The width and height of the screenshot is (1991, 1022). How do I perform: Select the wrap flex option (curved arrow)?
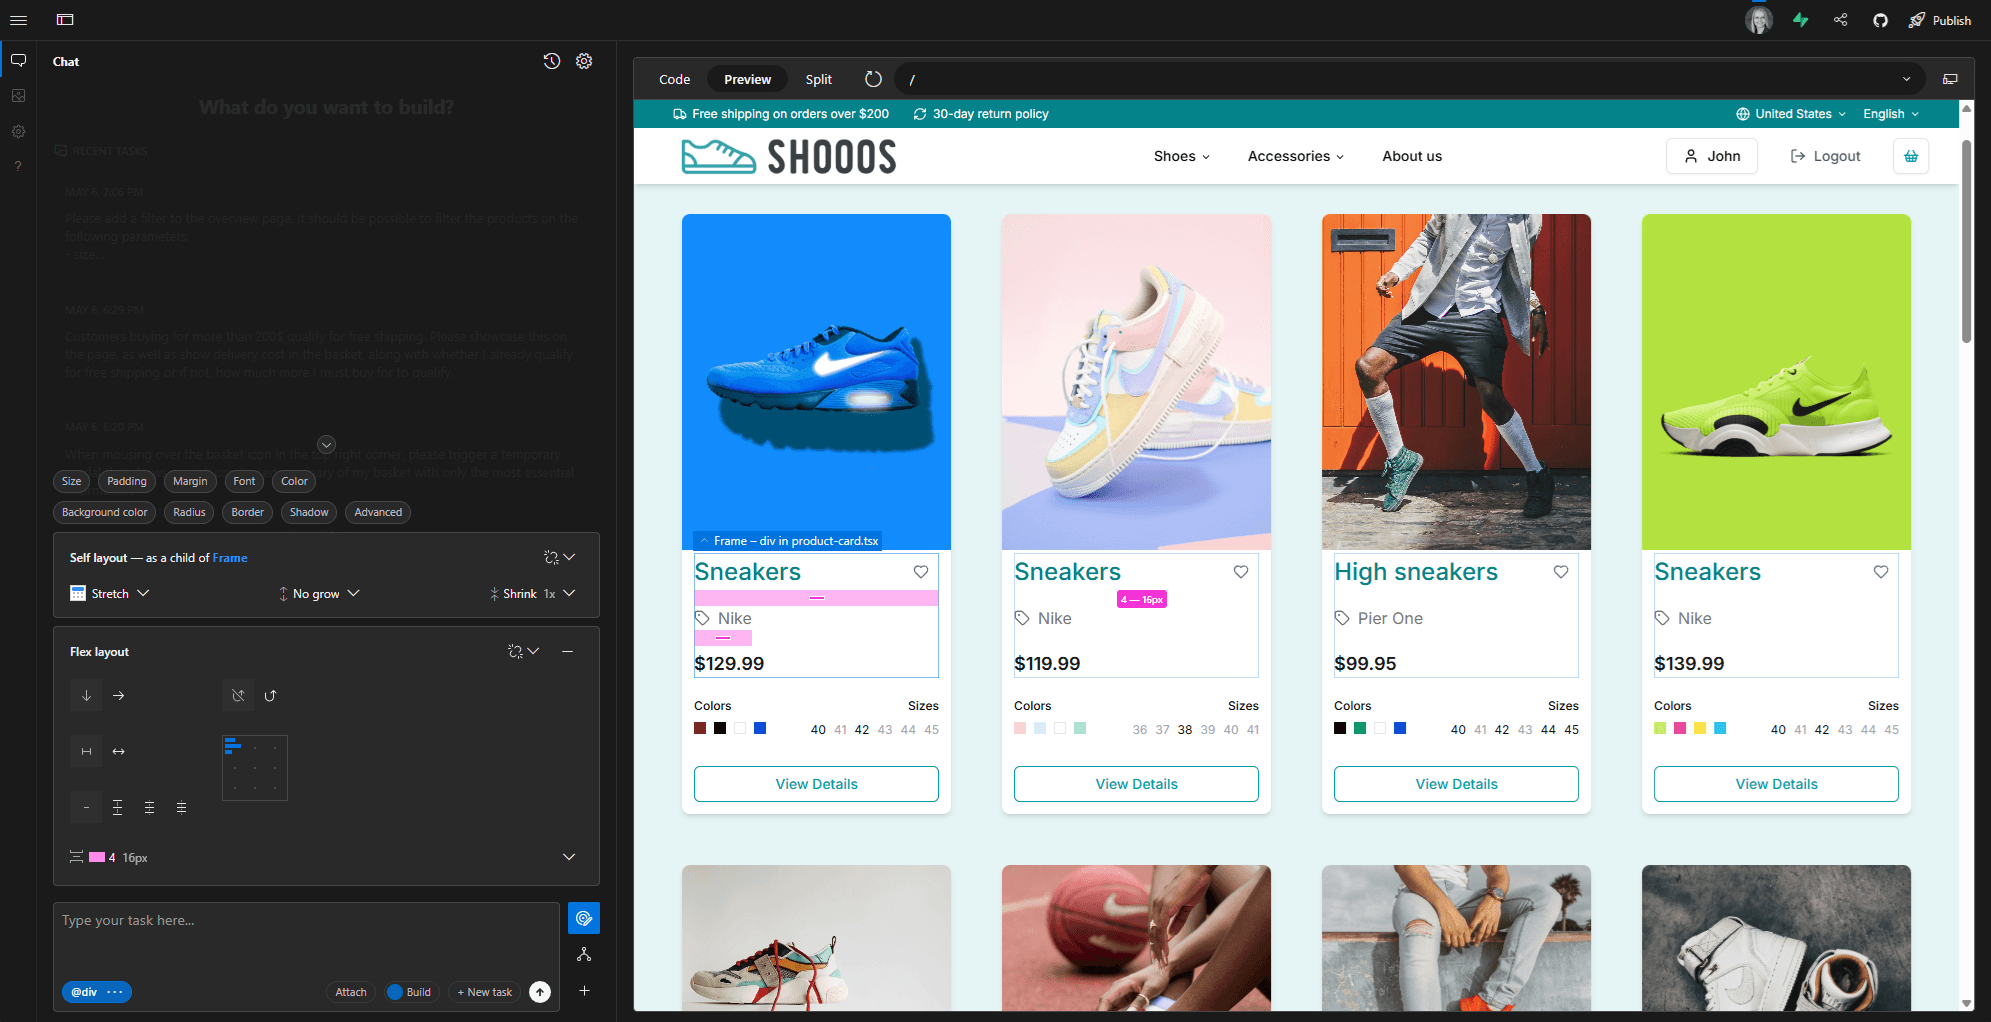point(270,695)
